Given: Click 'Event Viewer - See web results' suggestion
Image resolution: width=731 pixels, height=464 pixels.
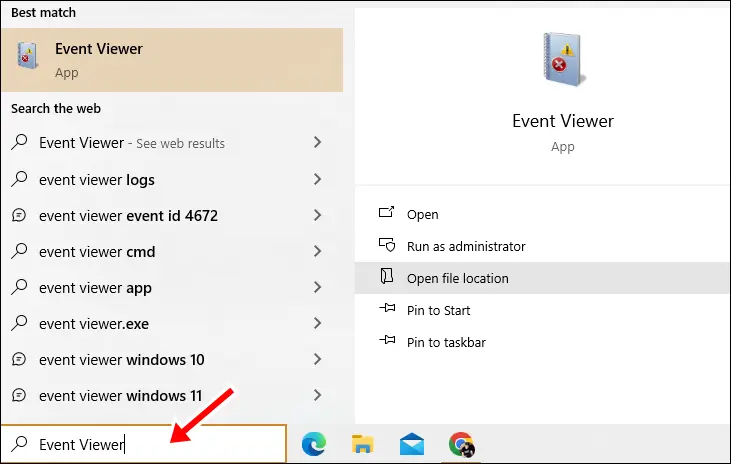Looking at the screenshot, I should pos(131,143).
